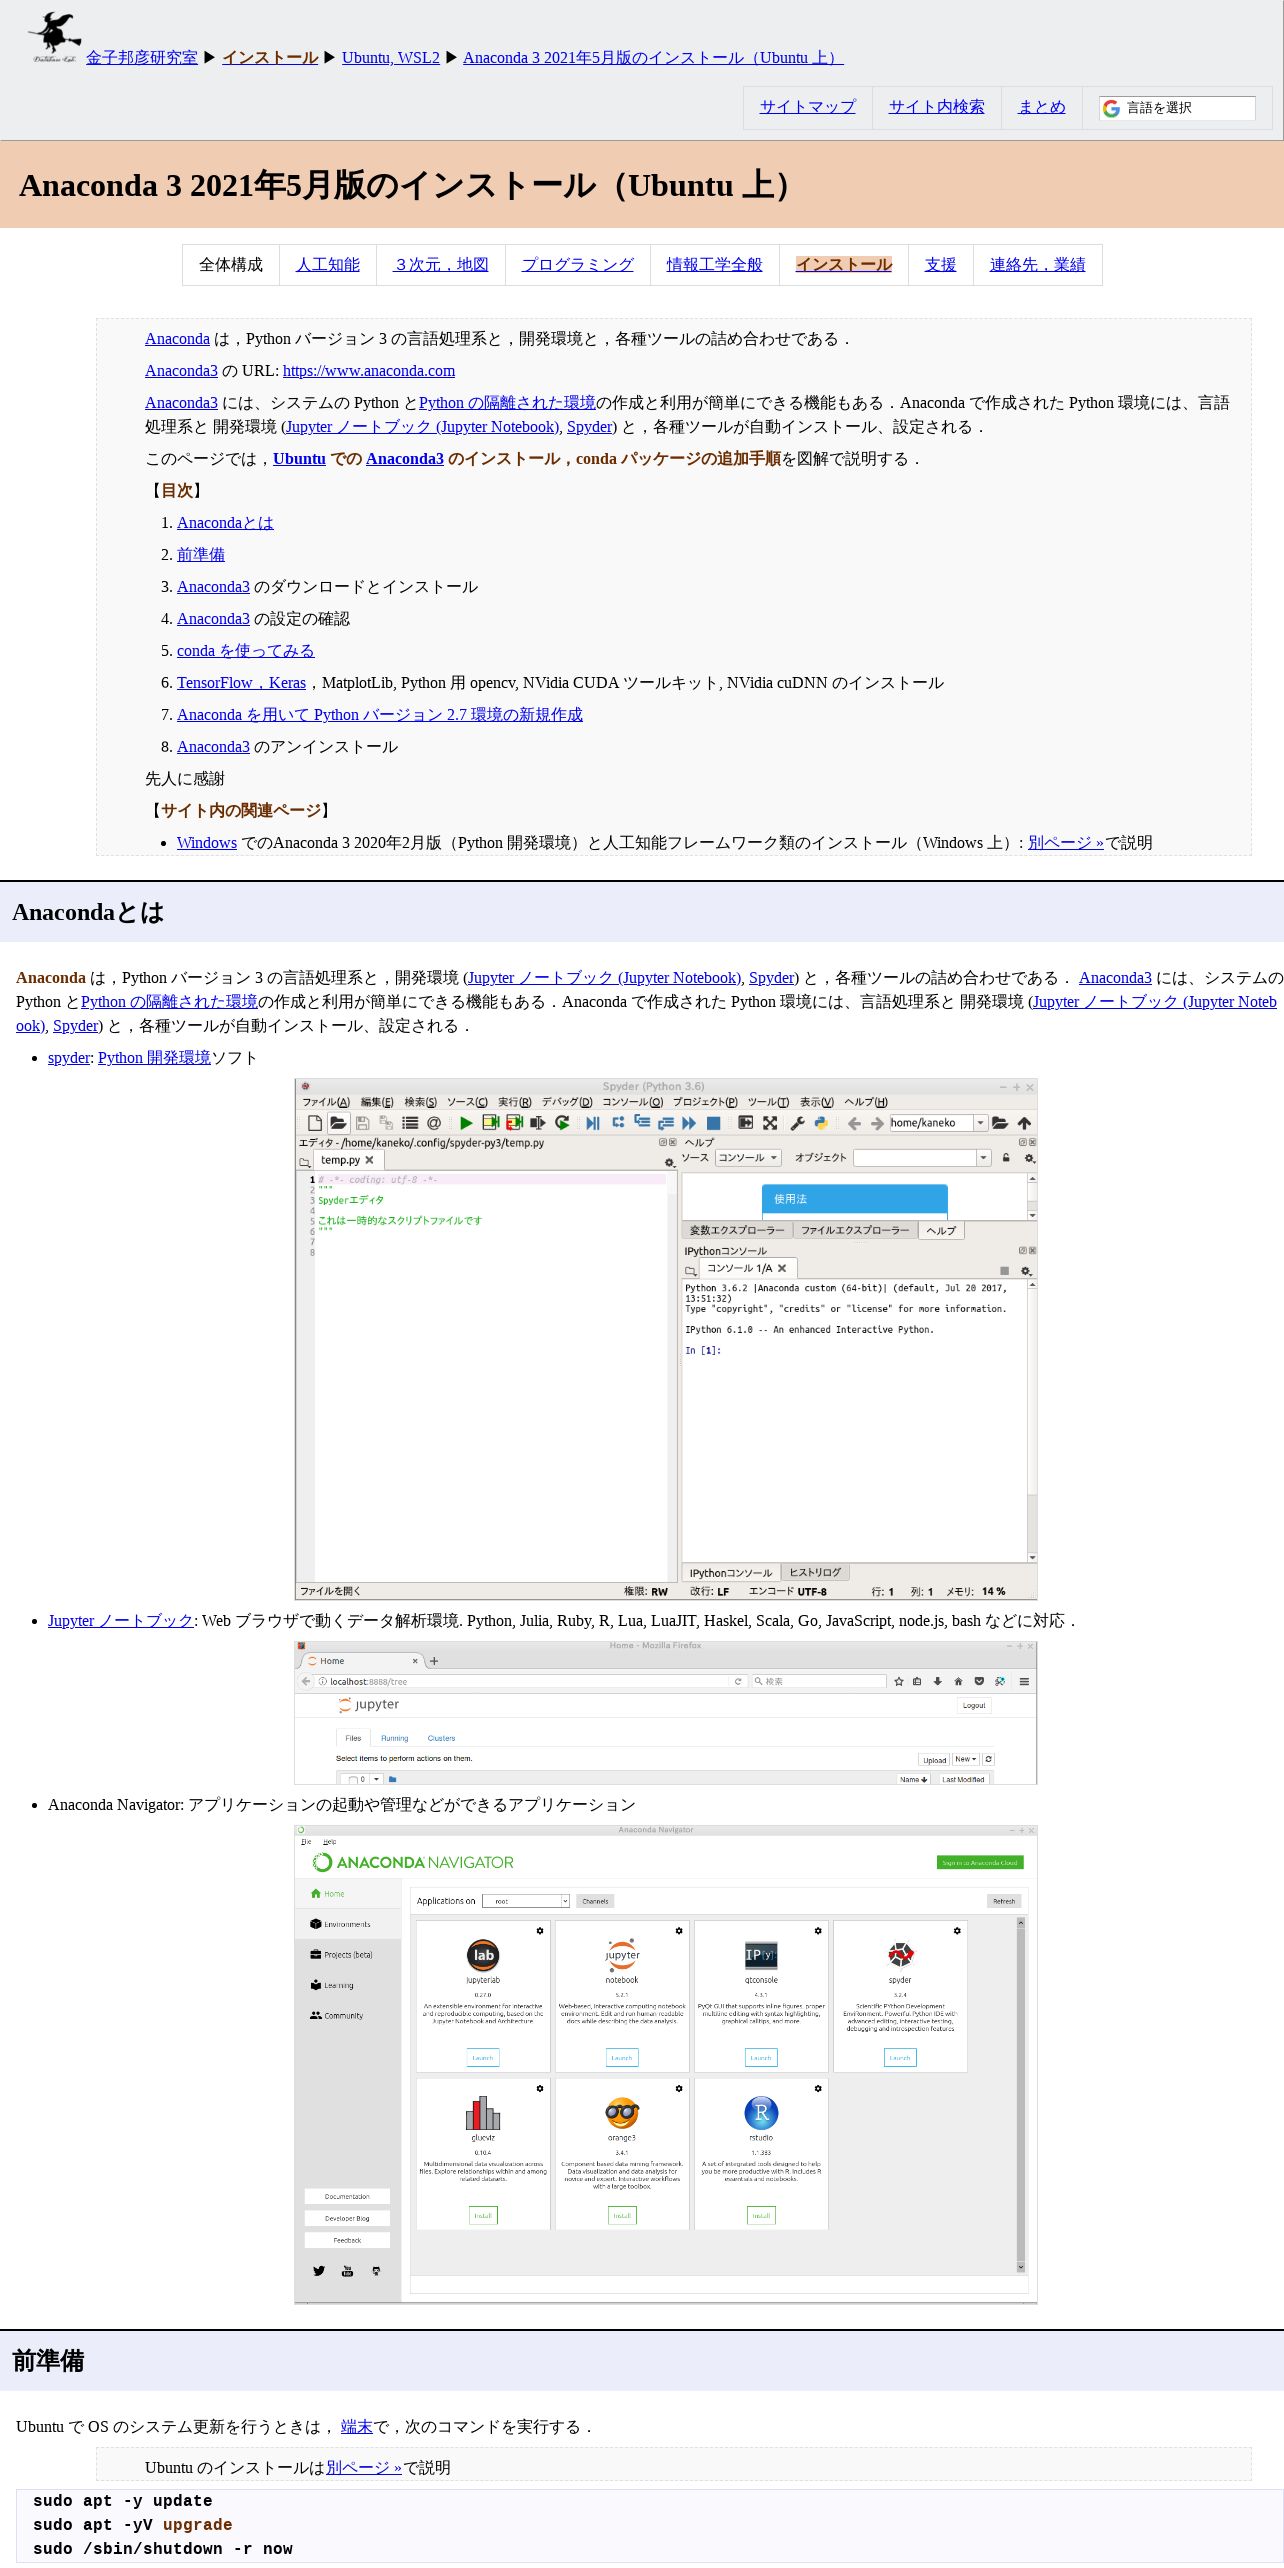Click the wrench preferences icon in the Spyder toolbar
This screenshot has height=2568, width=1284.
(797, 1123)
